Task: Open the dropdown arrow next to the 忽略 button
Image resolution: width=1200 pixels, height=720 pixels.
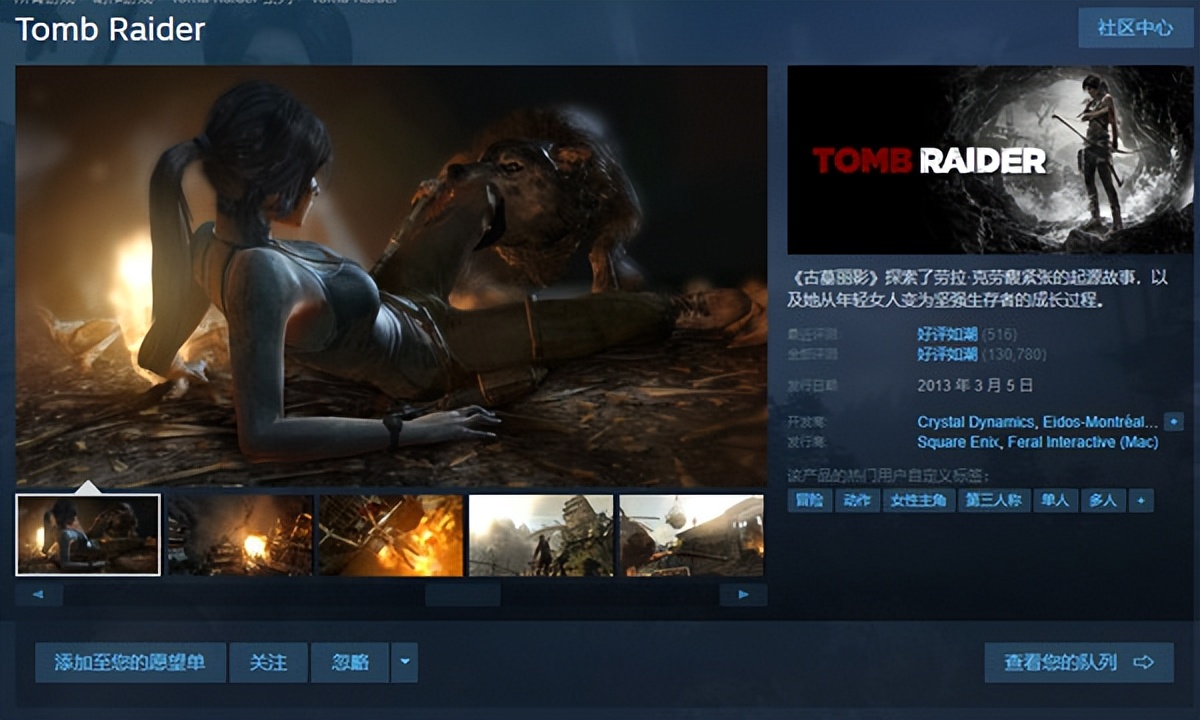Action: [404, 662]
